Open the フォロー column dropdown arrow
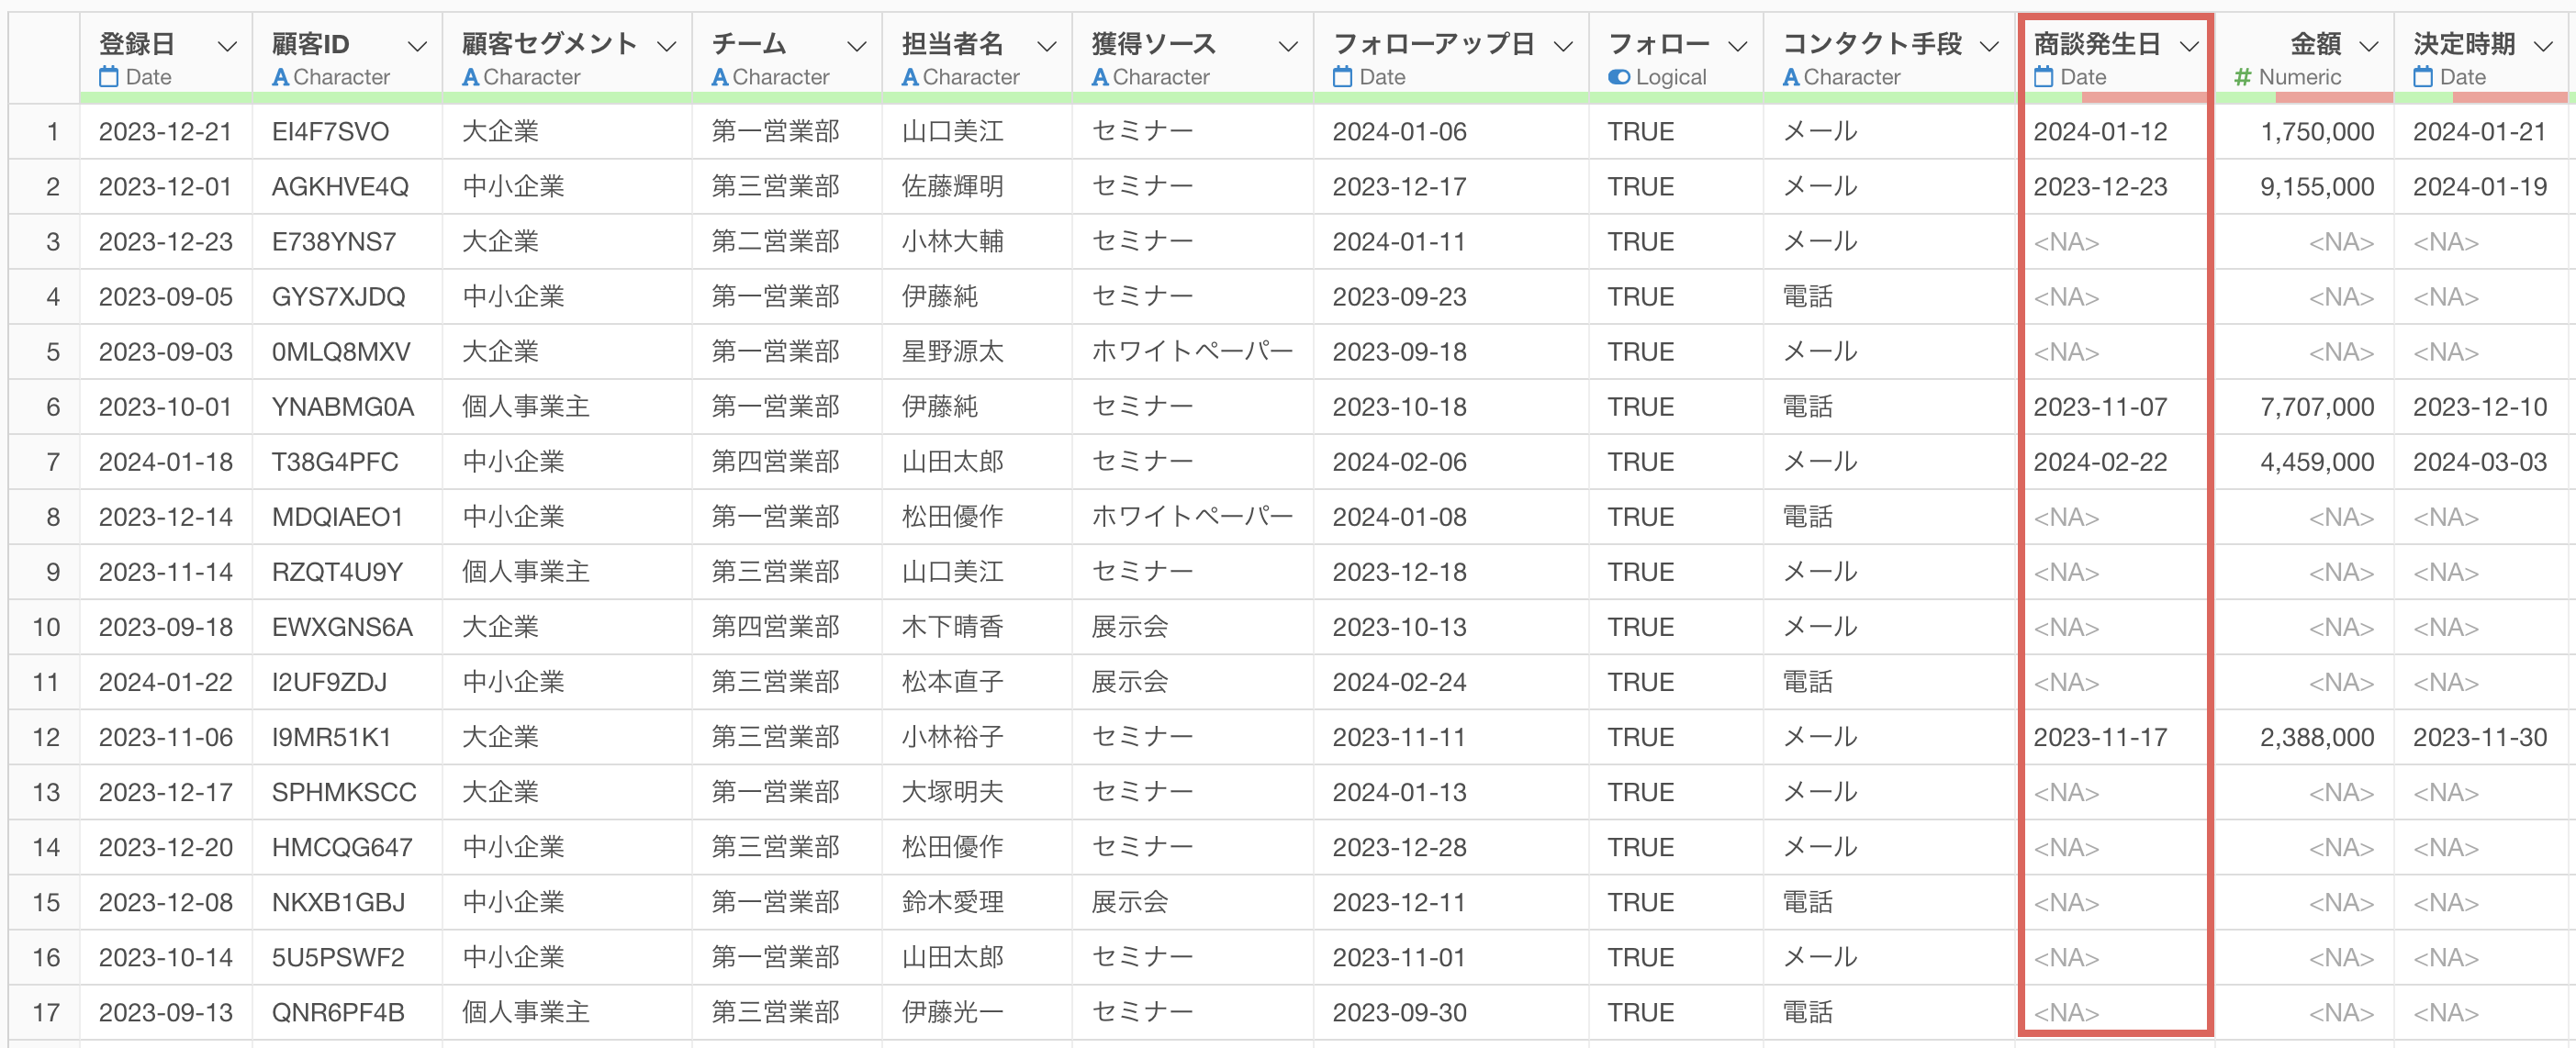This screenshot has height=1048, width=2576. click(x=1738, y=46)
